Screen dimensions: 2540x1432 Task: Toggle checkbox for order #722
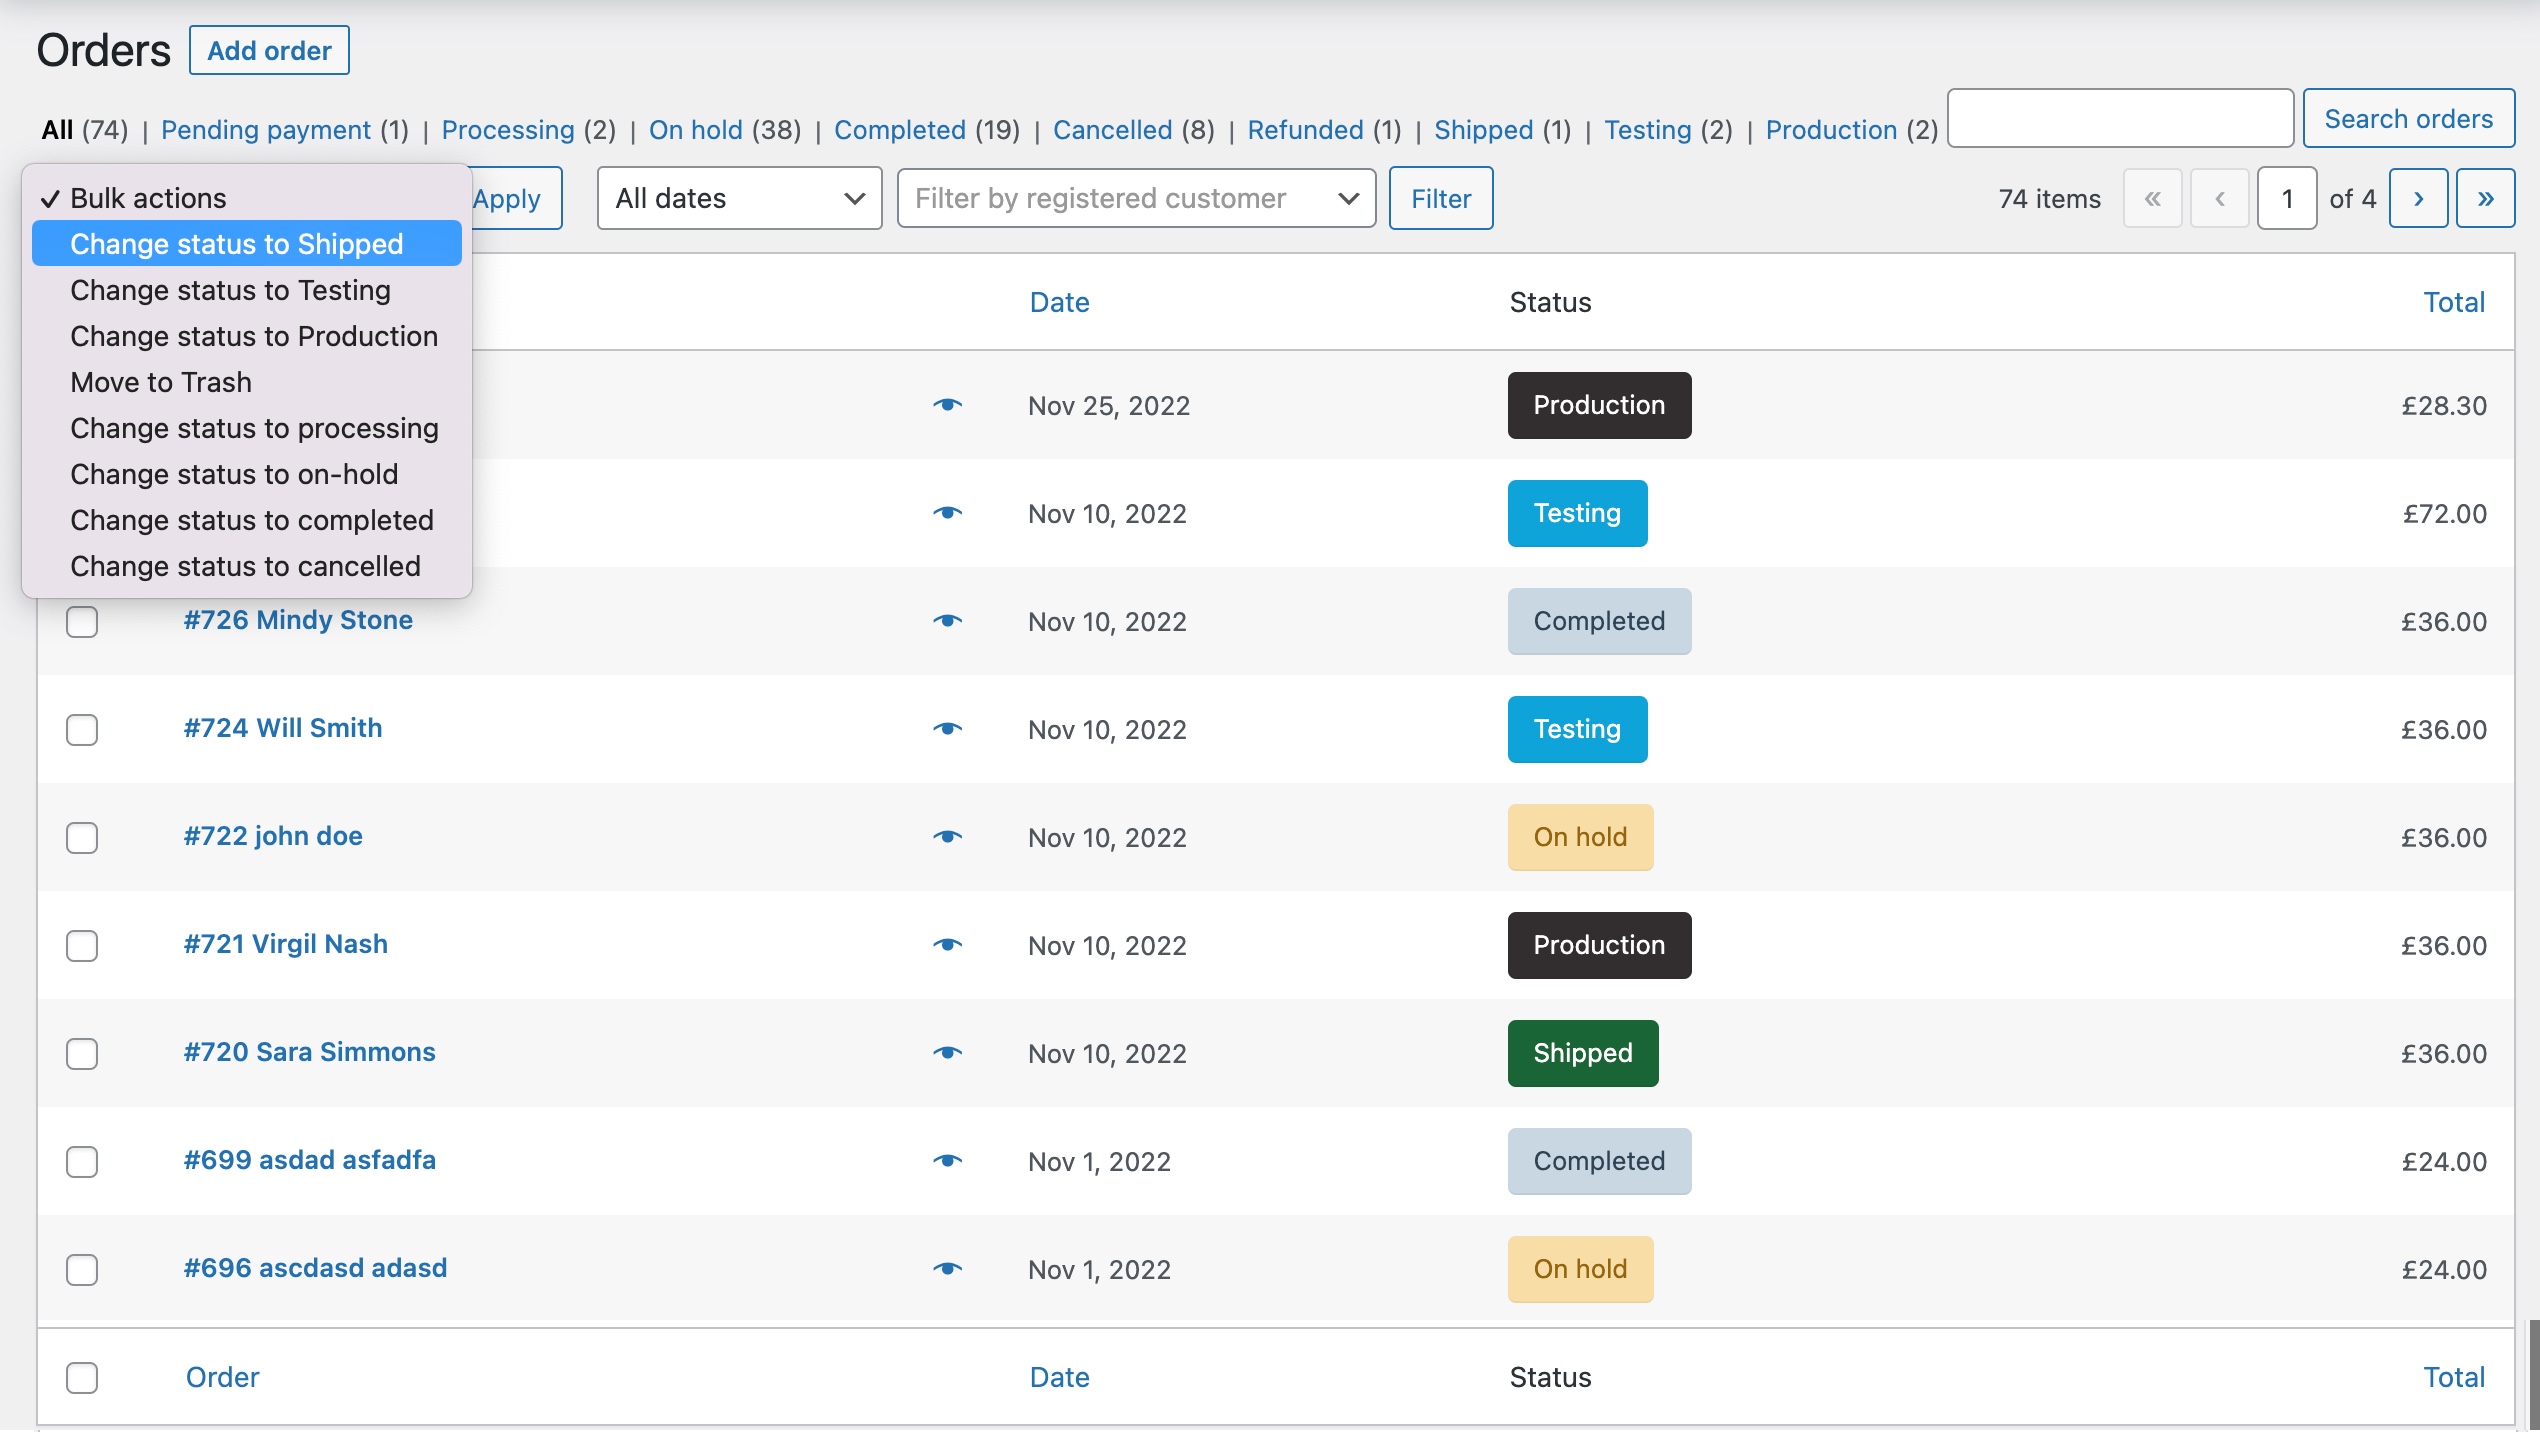(x=82, y=835)
